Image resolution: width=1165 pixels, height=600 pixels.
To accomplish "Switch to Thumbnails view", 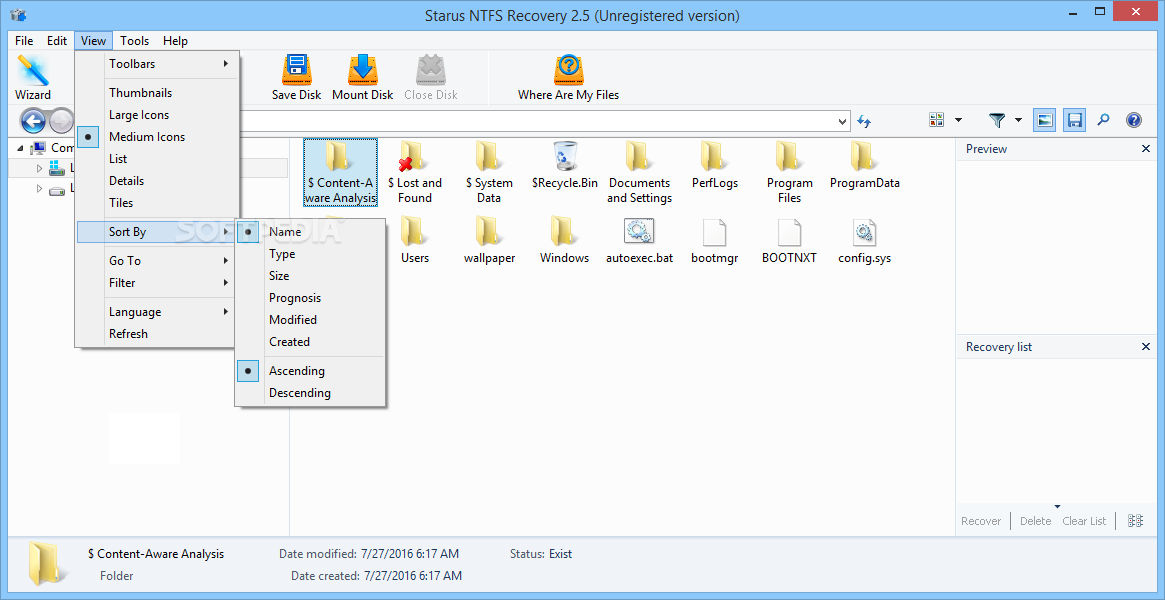I will click(x=158, y=93).
